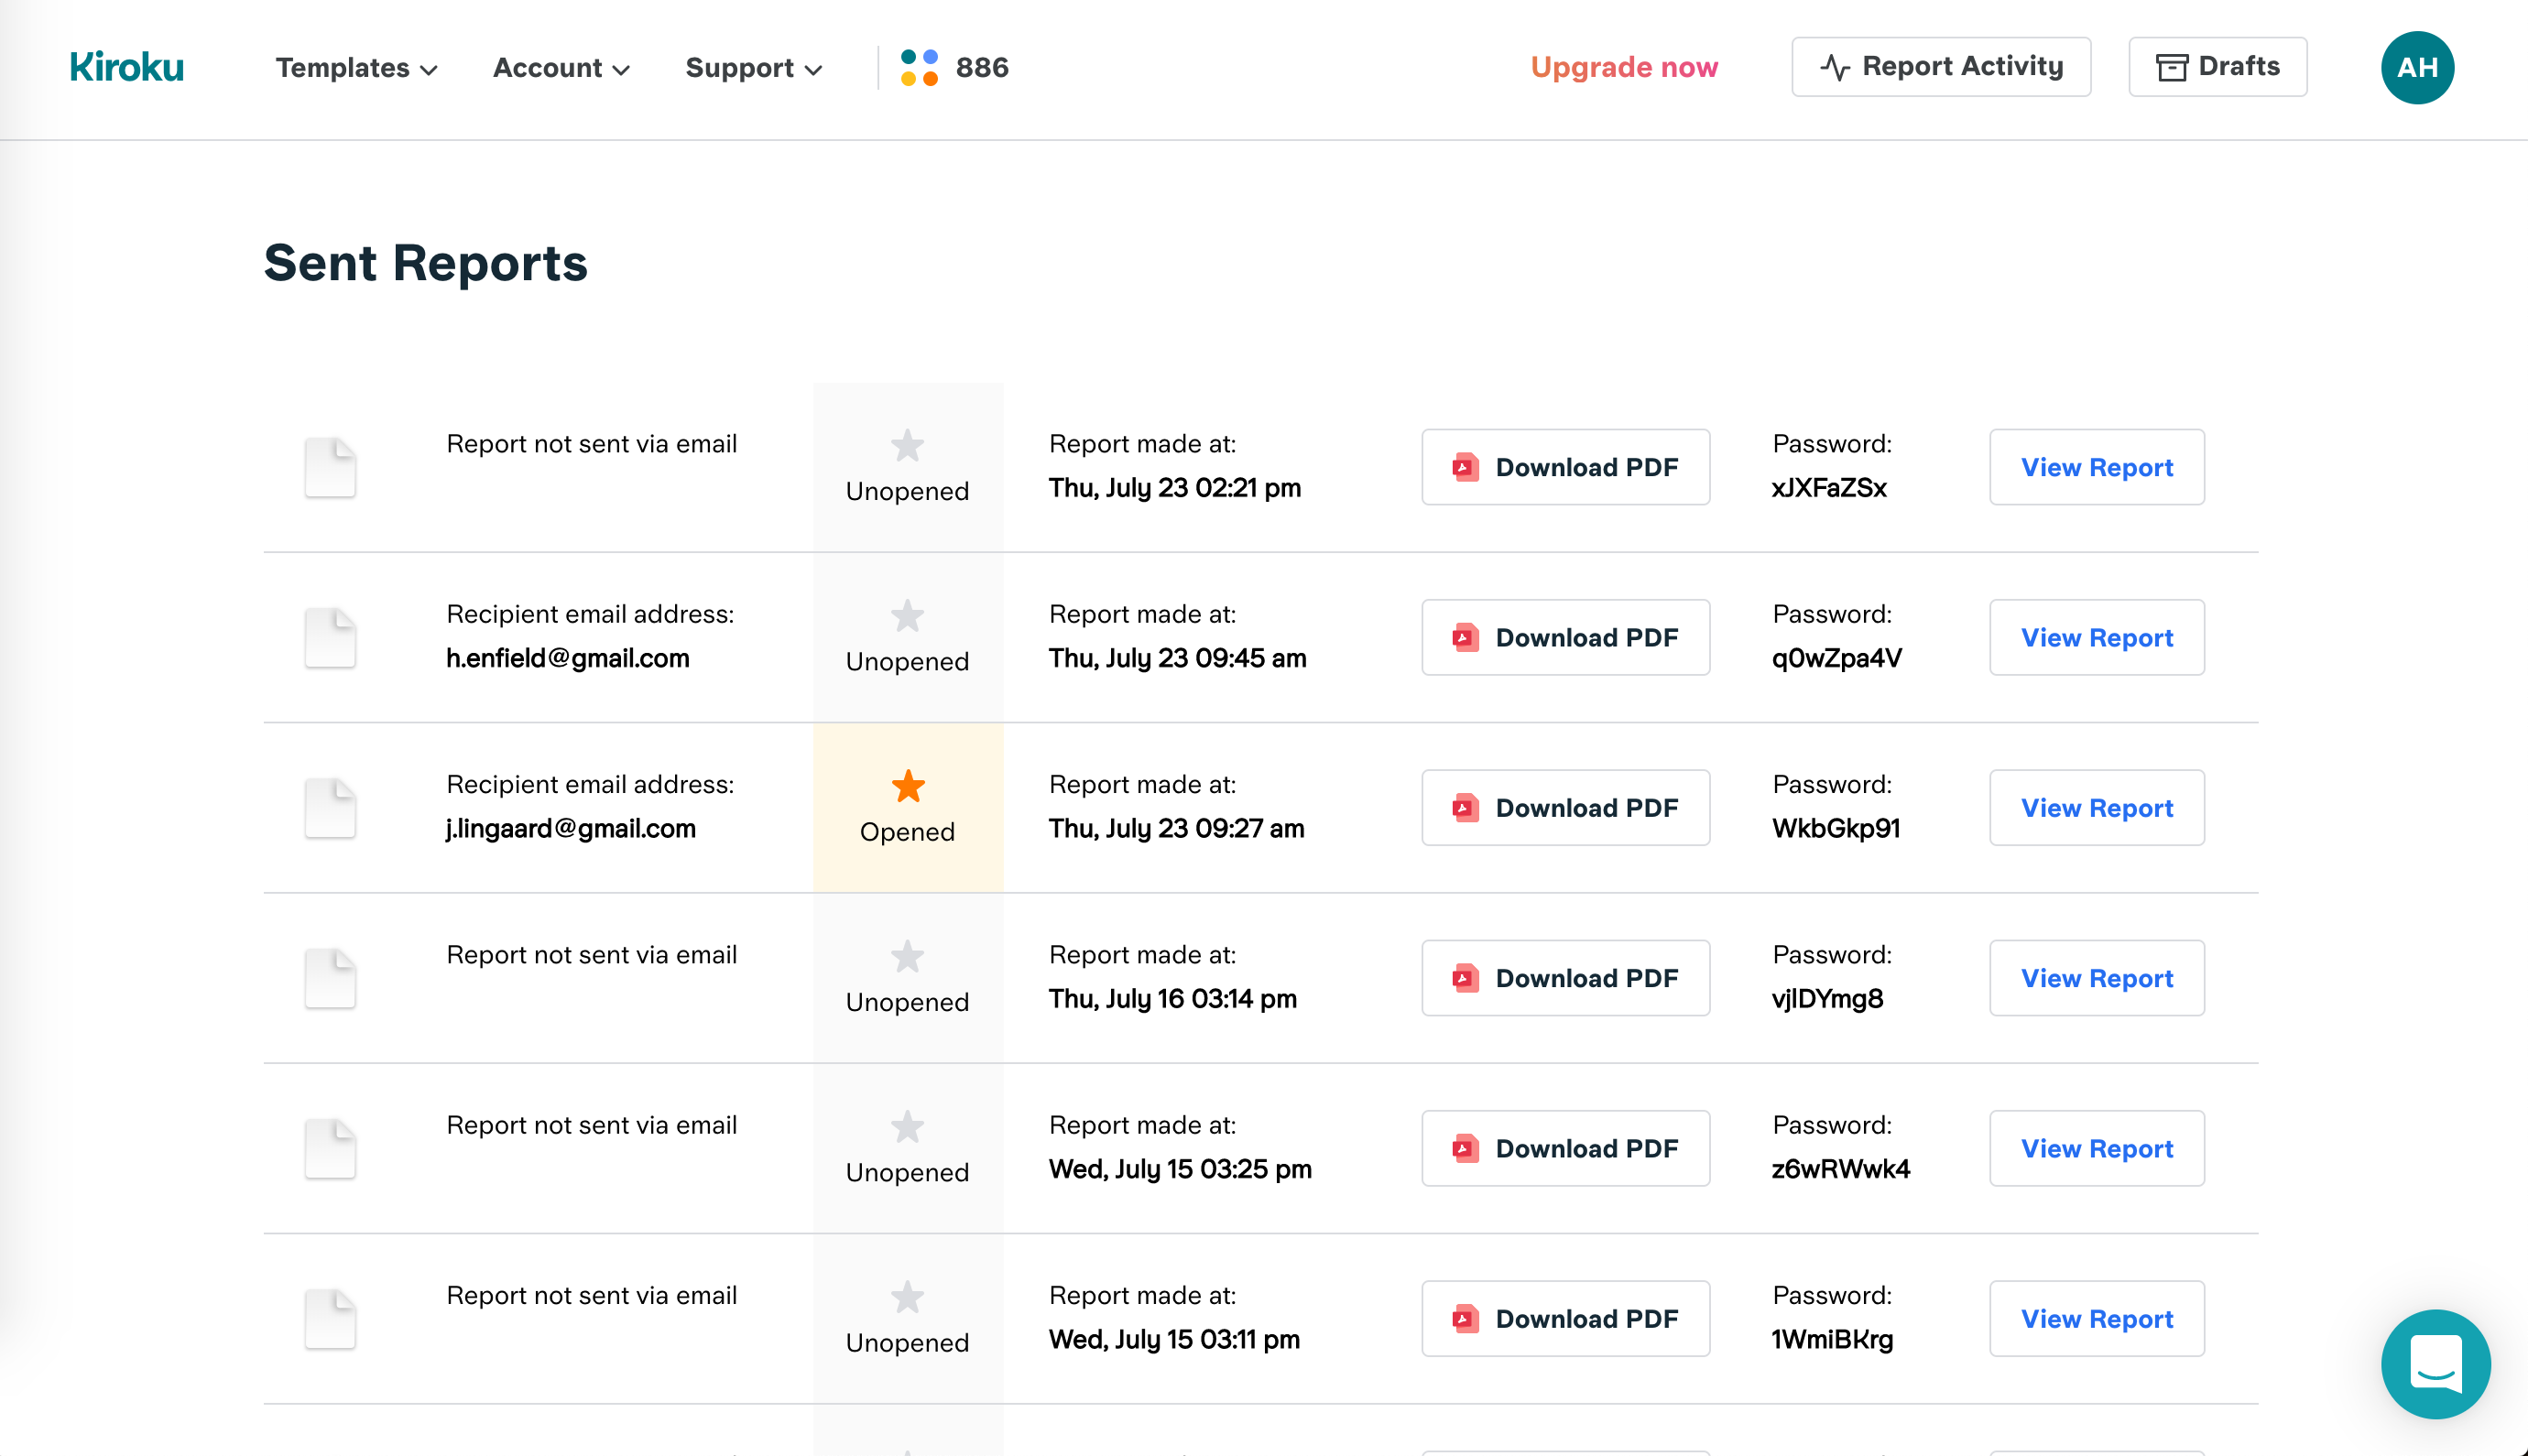Open the chat support bubble icon
This screenshot has height=1456, width=2528.
tap(2435, 1363)
